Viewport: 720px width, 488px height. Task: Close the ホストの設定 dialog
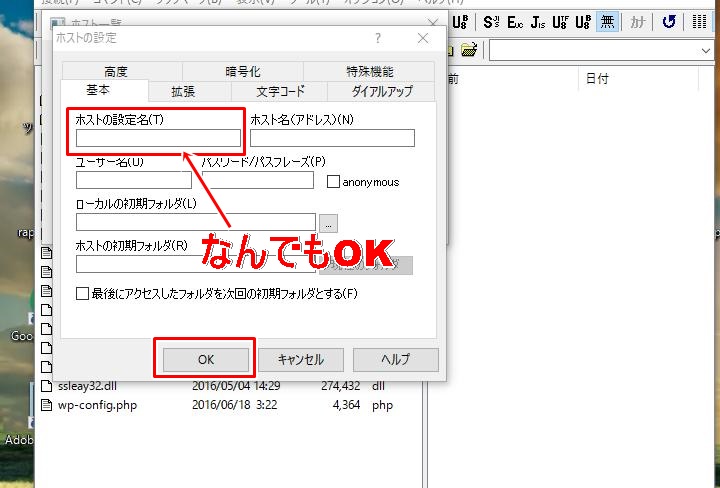coord(423,38)
